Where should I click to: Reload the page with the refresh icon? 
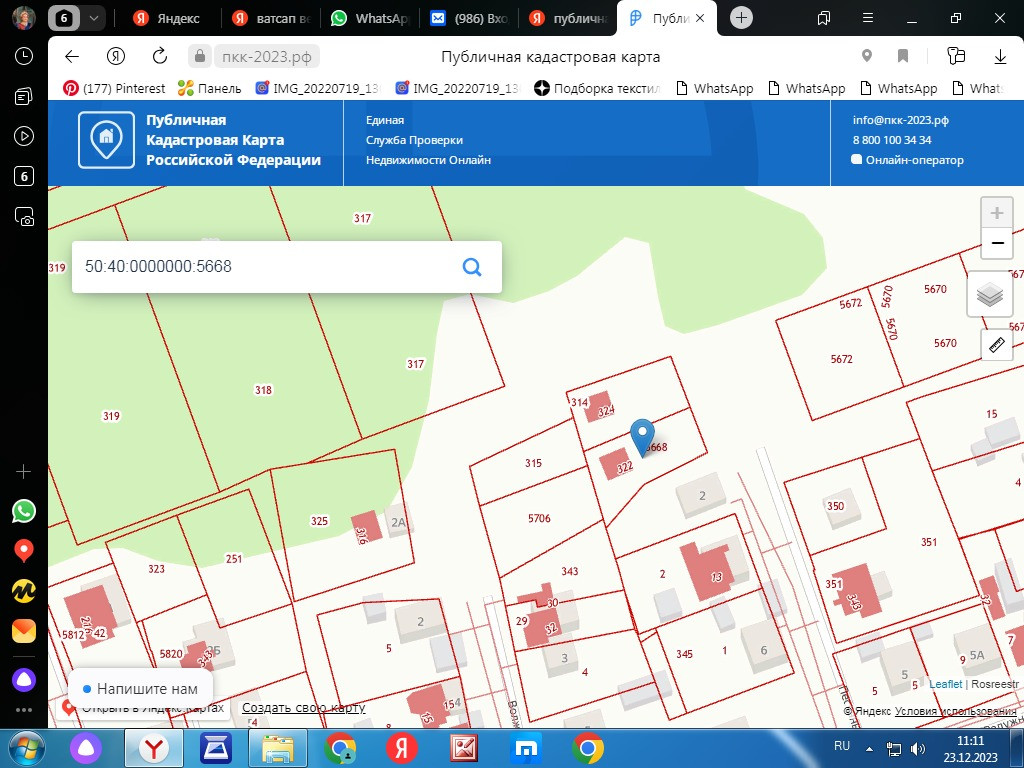pos(160,56)
